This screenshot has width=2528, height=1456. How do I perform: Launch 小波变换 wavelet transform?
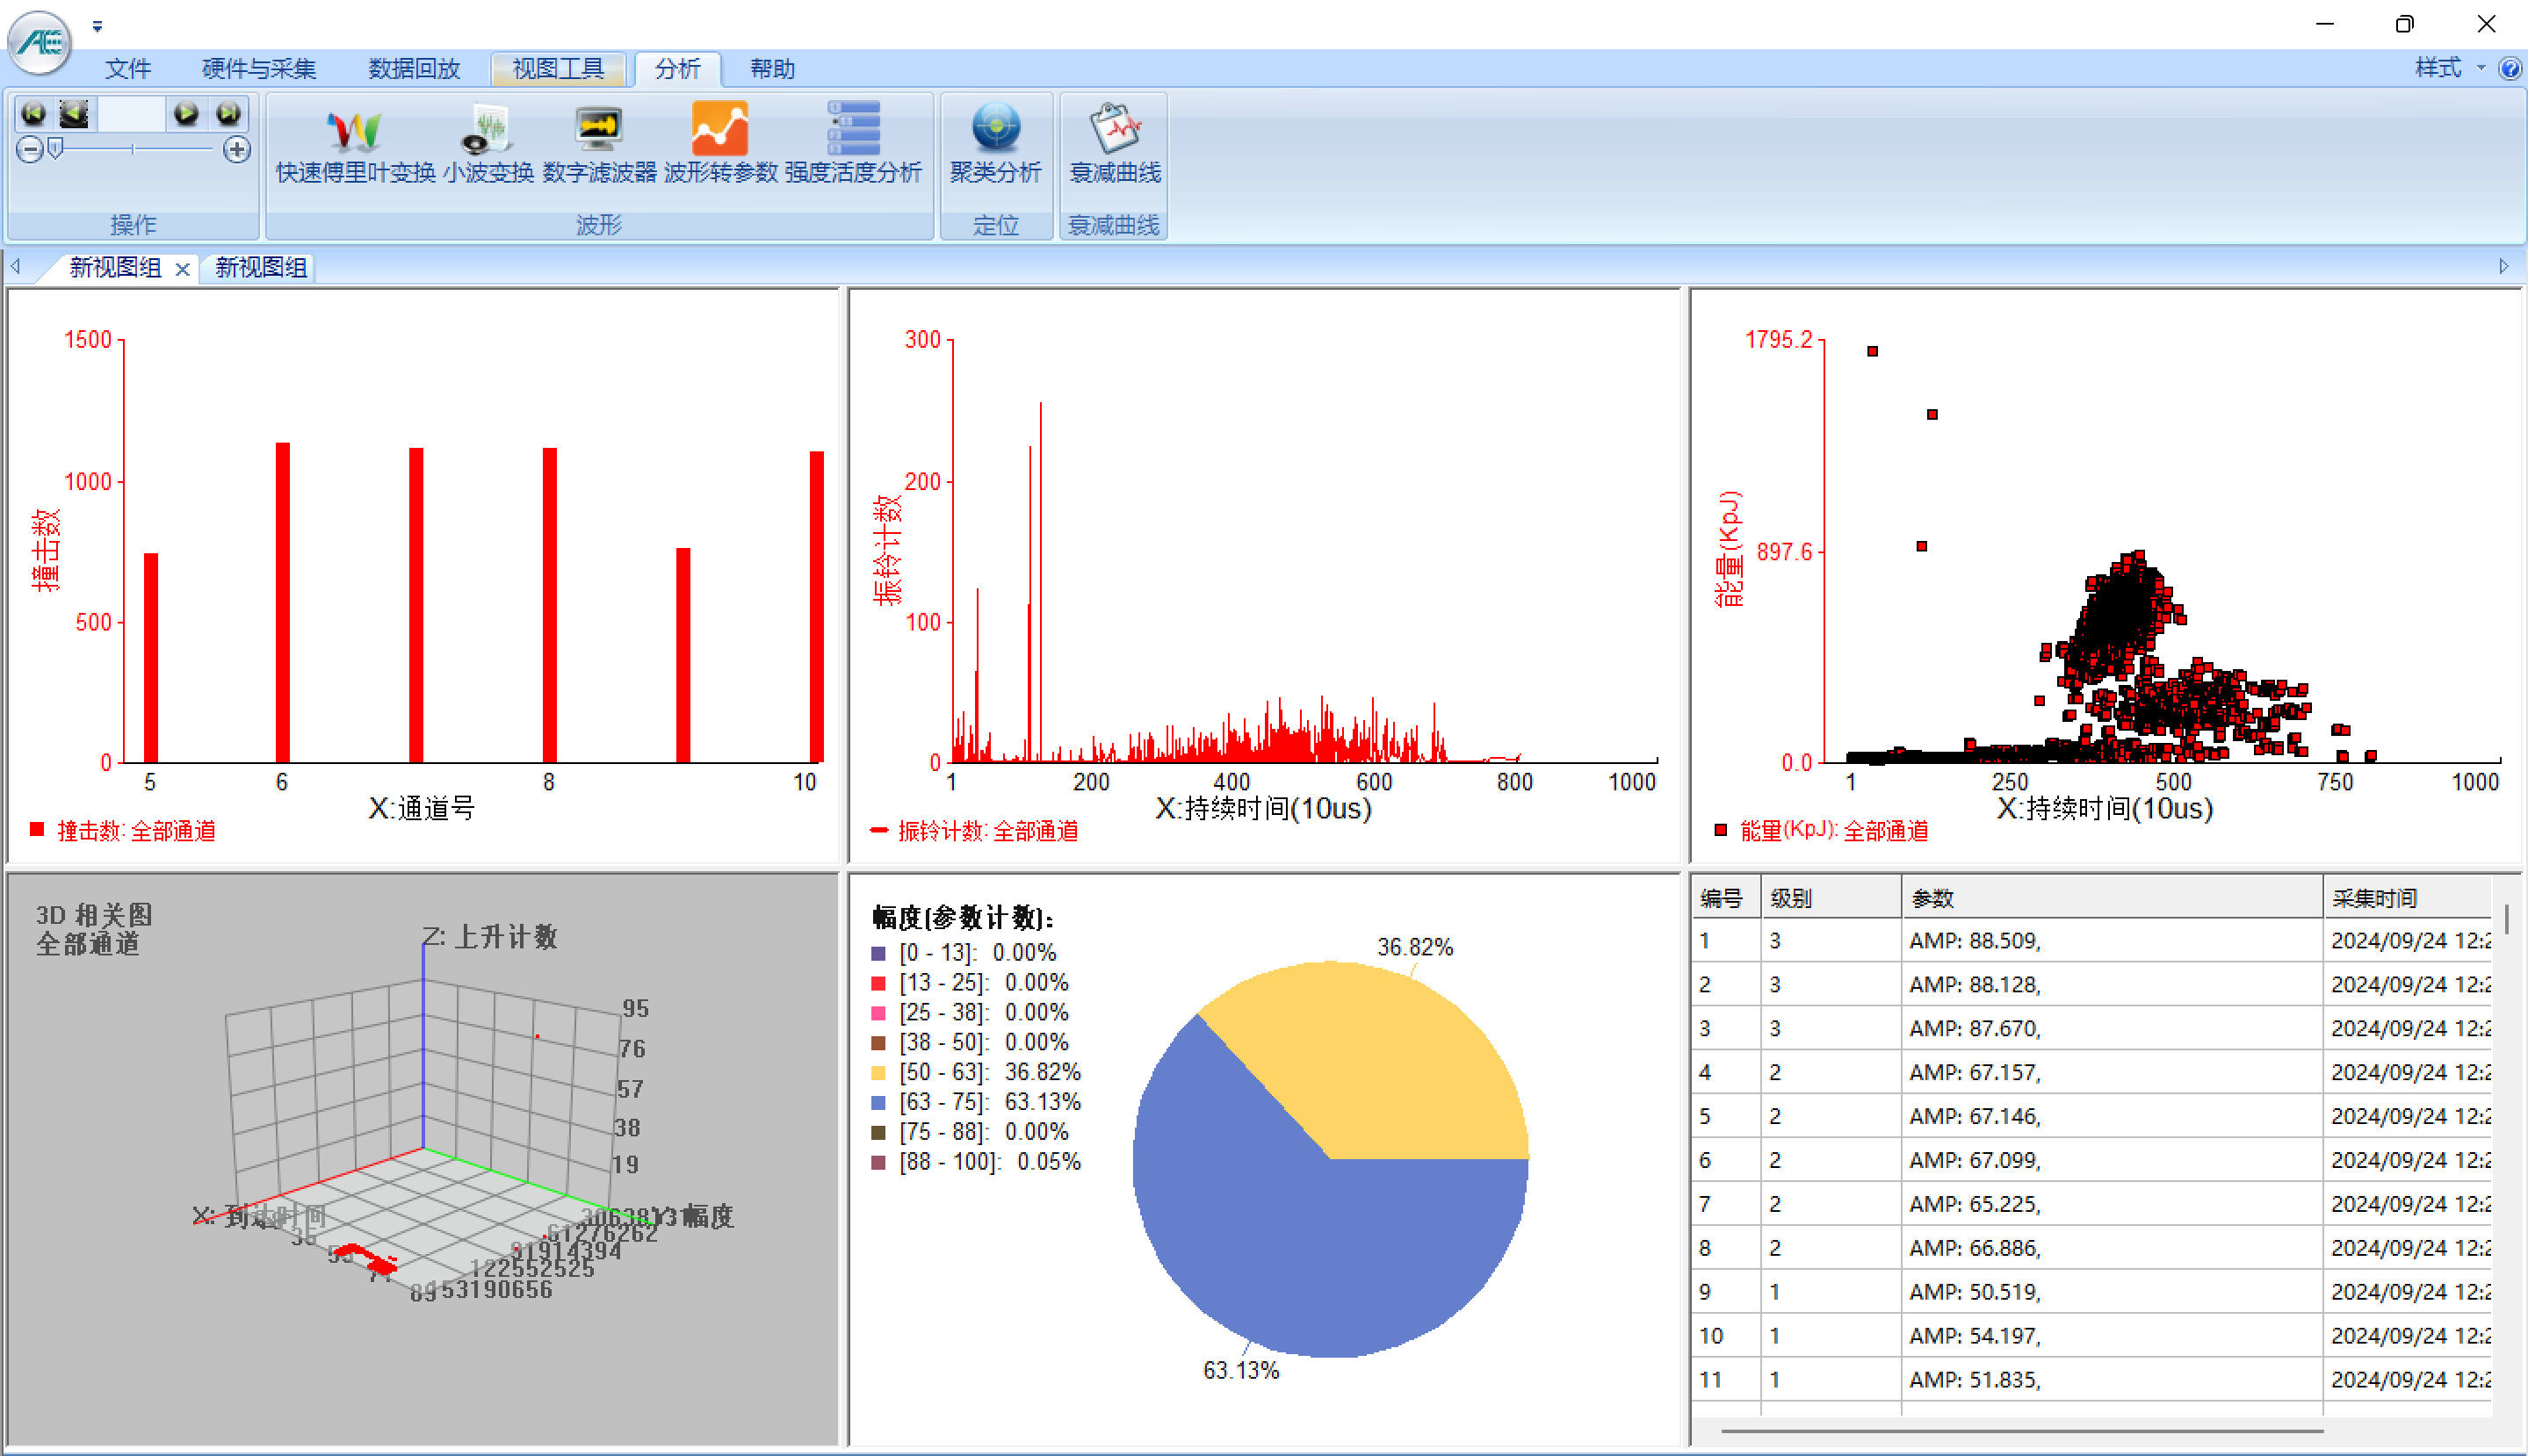point(488,143)
